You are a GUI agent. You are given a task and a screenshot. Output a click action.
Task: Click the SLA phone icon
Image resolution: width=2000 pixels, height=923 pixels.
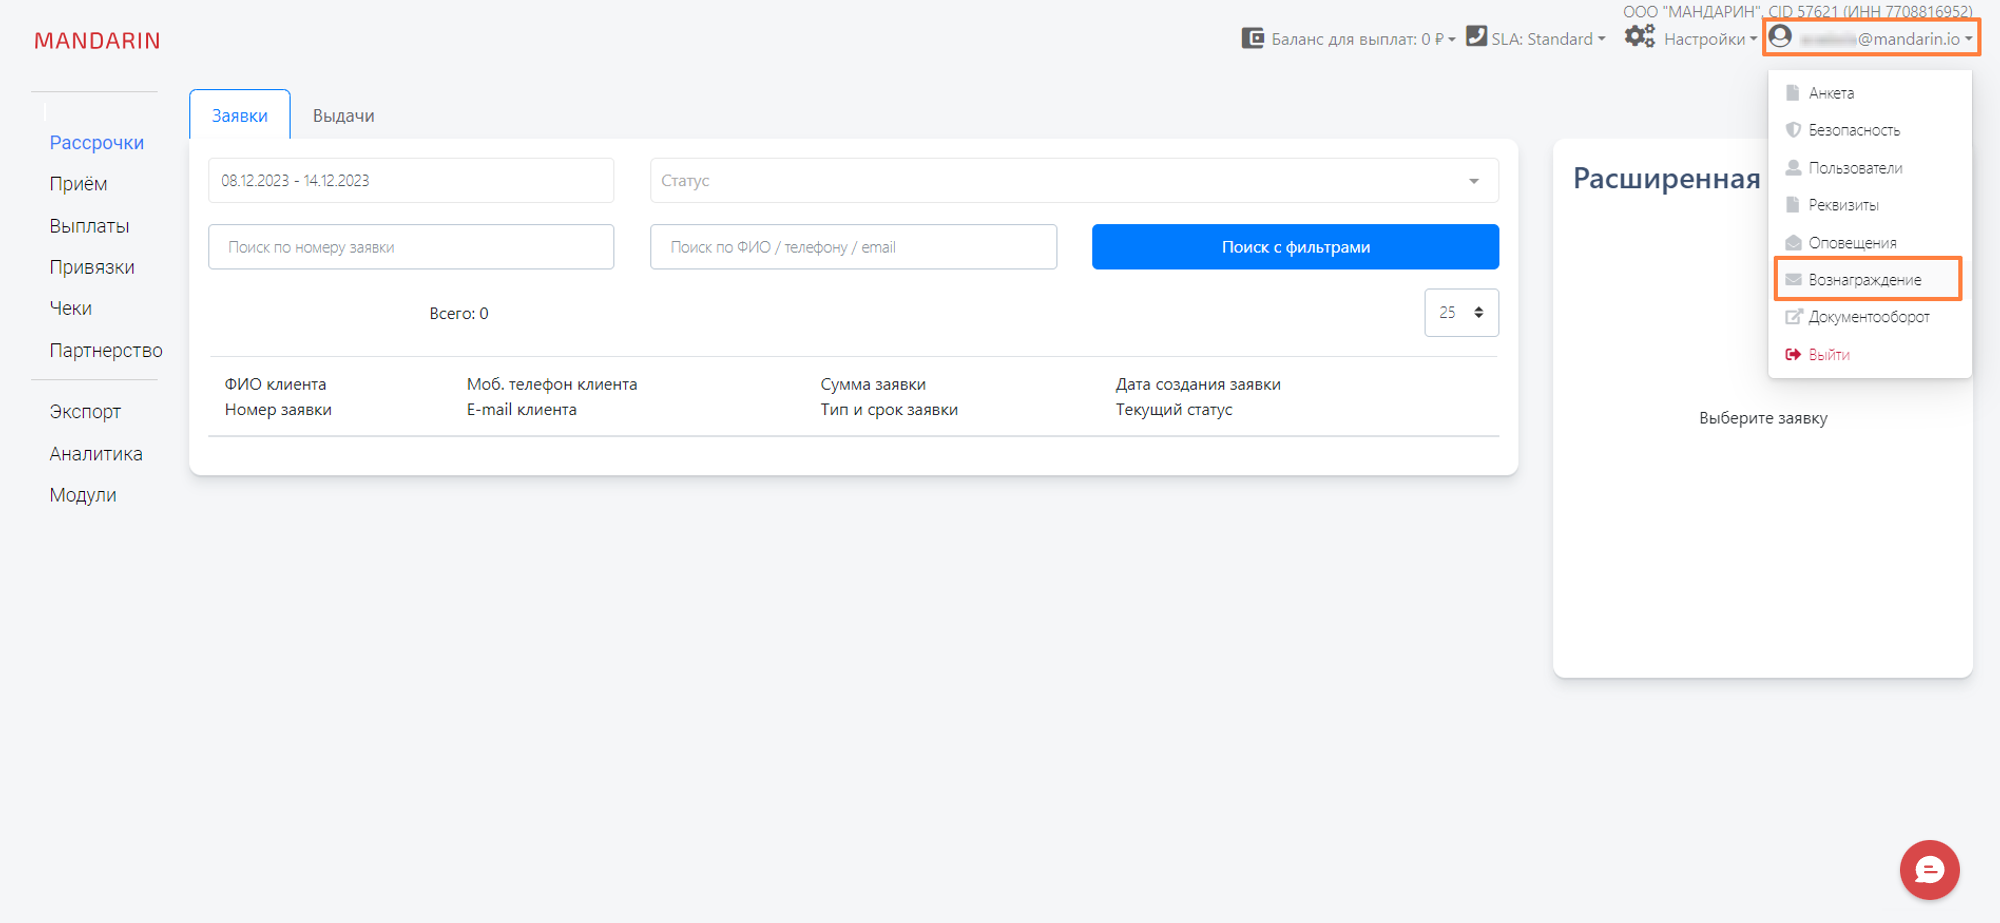tap(1476, 36)
